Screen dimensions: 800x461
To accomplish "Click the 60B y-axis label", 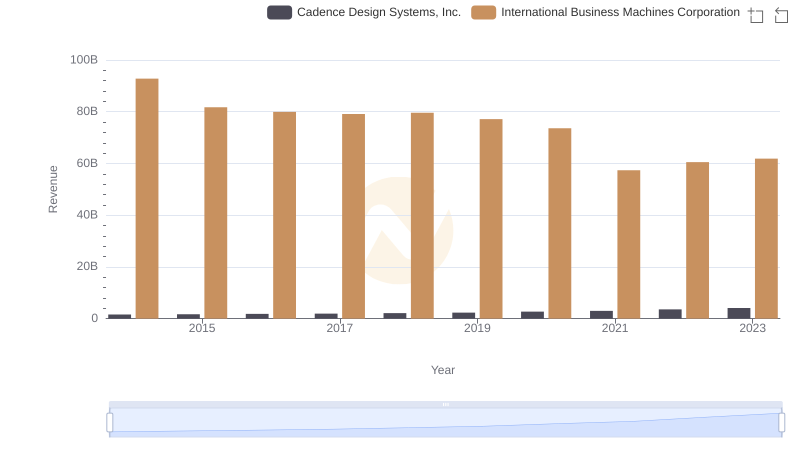I will pyautogui.click(x=87, y=163).
